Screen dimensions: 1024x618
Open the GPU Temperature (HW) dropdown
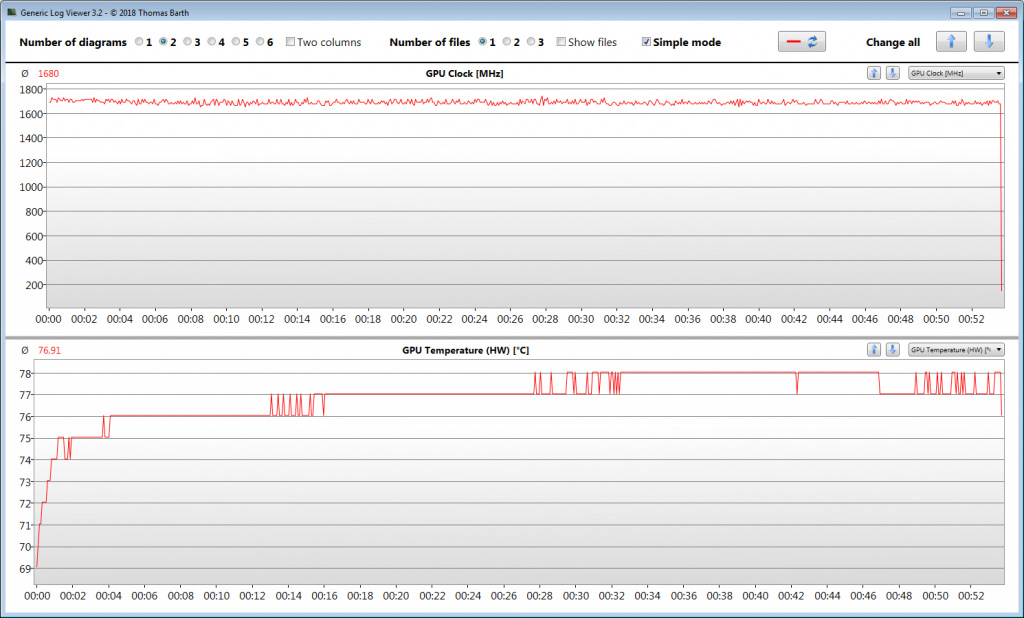[x=955, y=349]
